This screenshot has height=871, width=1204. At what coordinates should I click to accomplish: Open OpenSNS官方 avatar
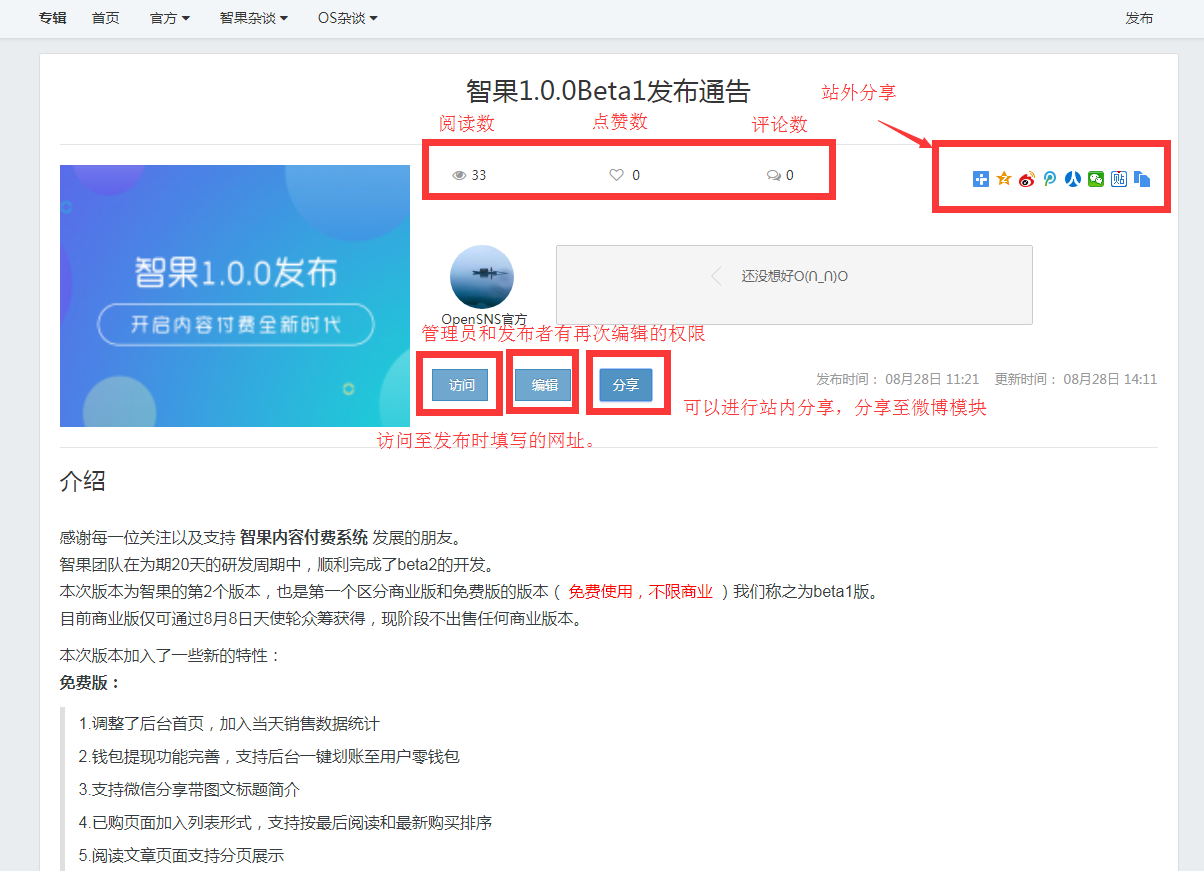click(482, 277)
